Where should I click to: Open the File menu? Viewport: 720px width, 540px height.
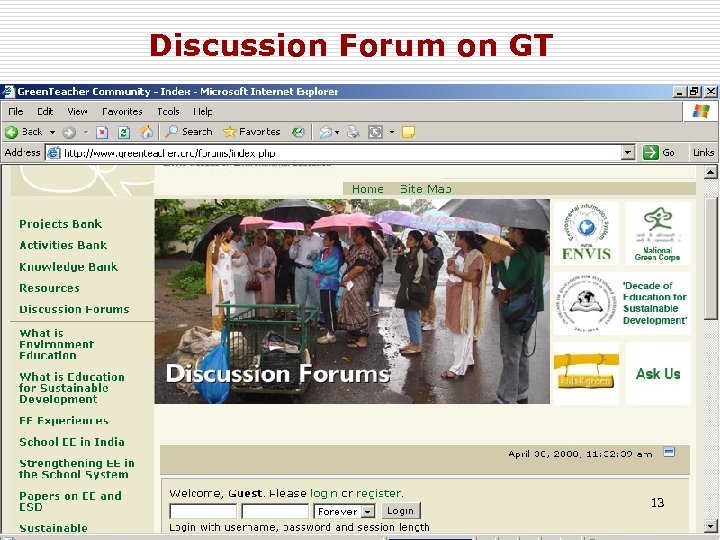(x=16, y=112)
